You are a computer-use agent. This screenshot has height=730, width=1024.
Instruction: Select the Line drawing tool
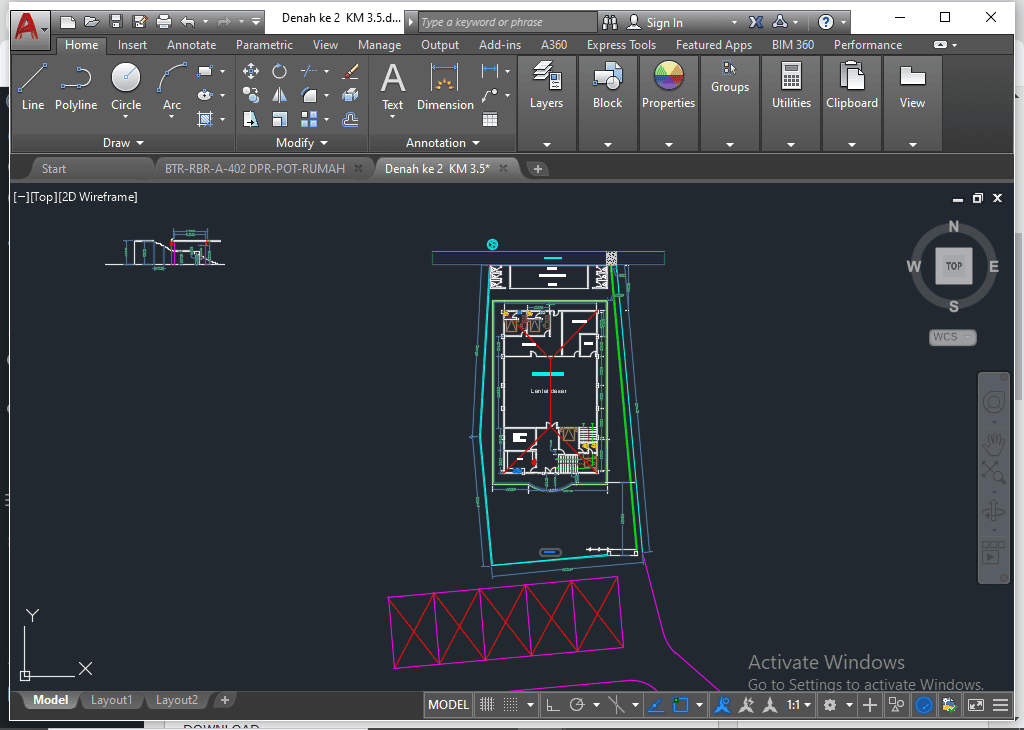[33, 80]
